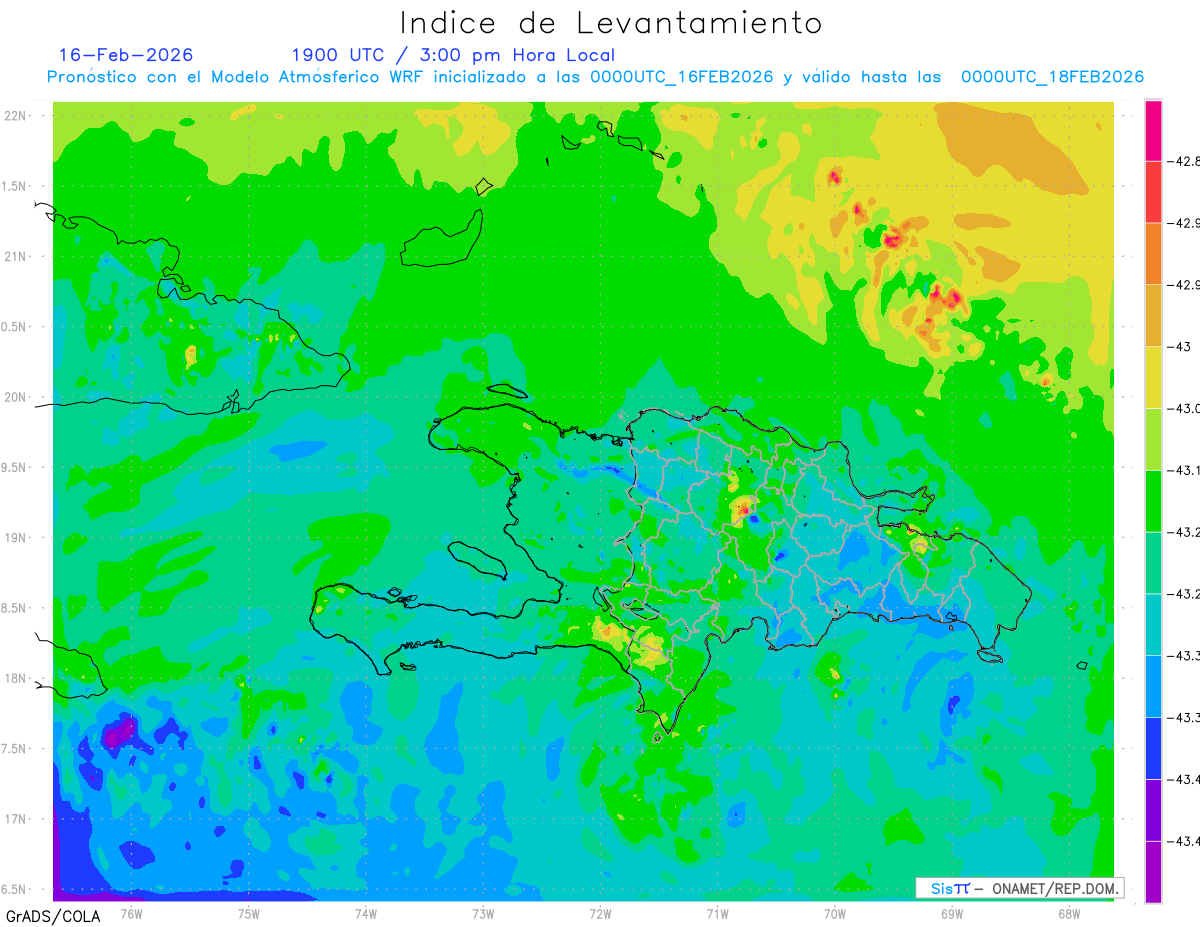This screenshot has height=927, width=1200.
Task: Click the "16-Feb-2026" date label
Action: [126, 55]
